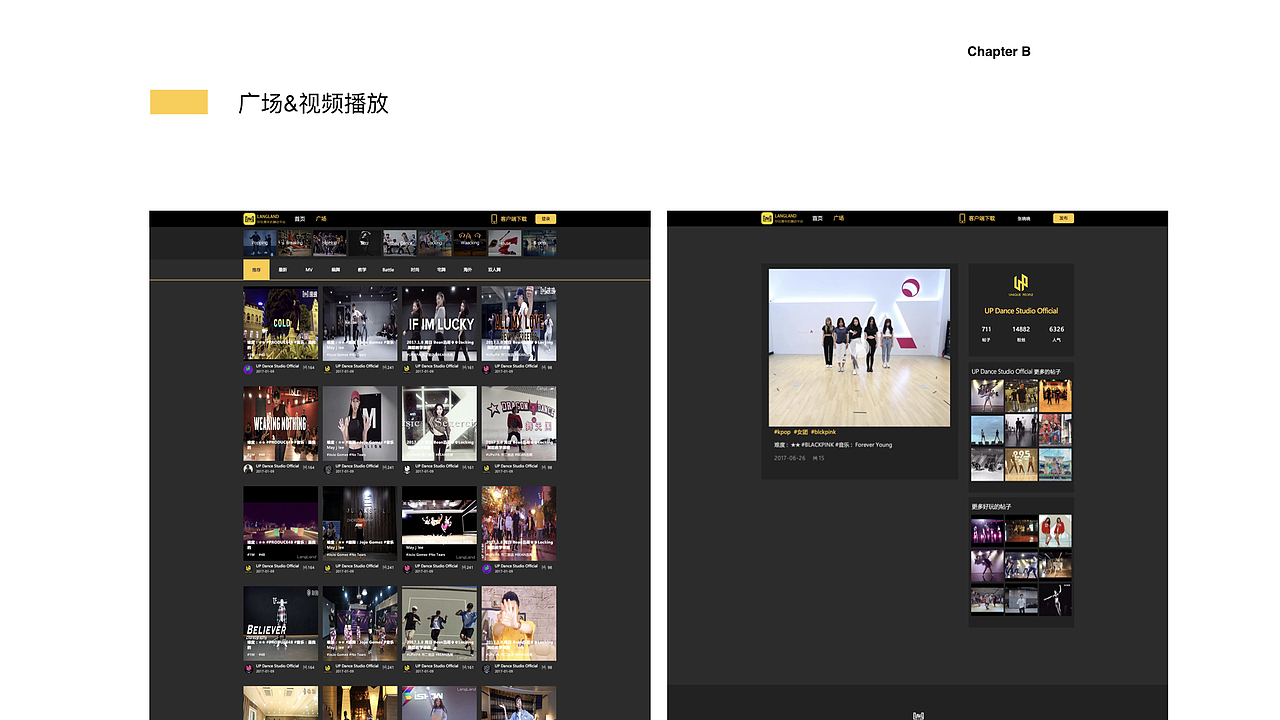Select the 编舞 tab
Screen dimensions: 1280x720
[x=336, y=270]
